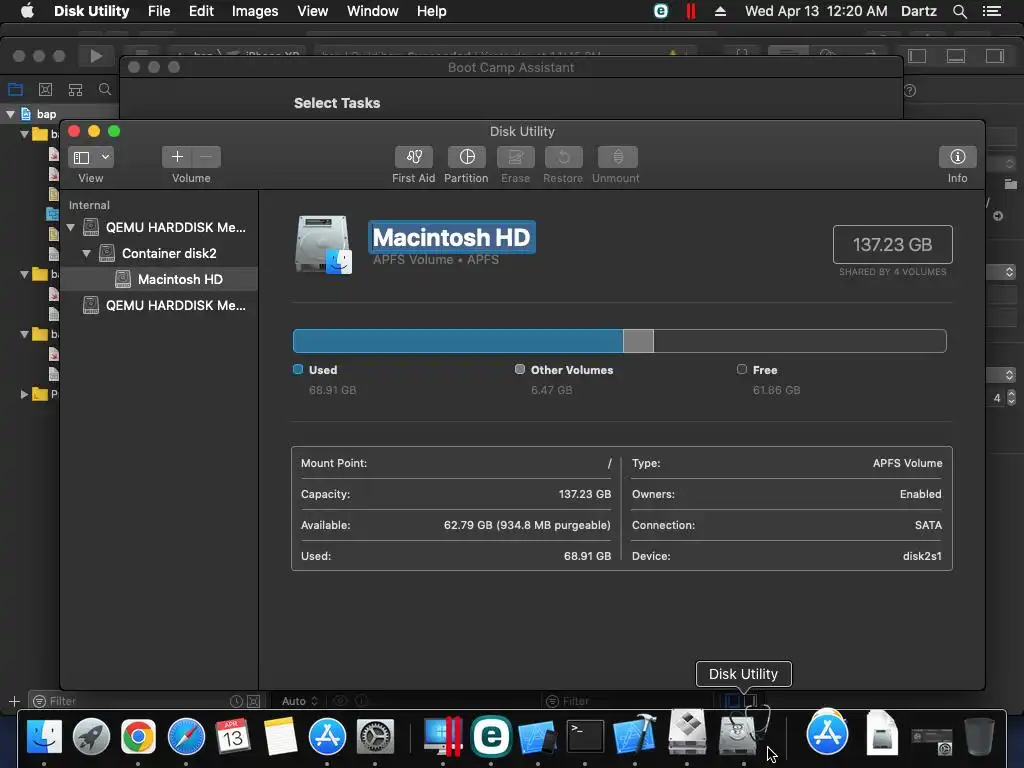Image resolution: width=1024 pixels, height=768 pixels.
Task: Collapse the bap project in Xcode navigator
Action: [x=10, y=114]
